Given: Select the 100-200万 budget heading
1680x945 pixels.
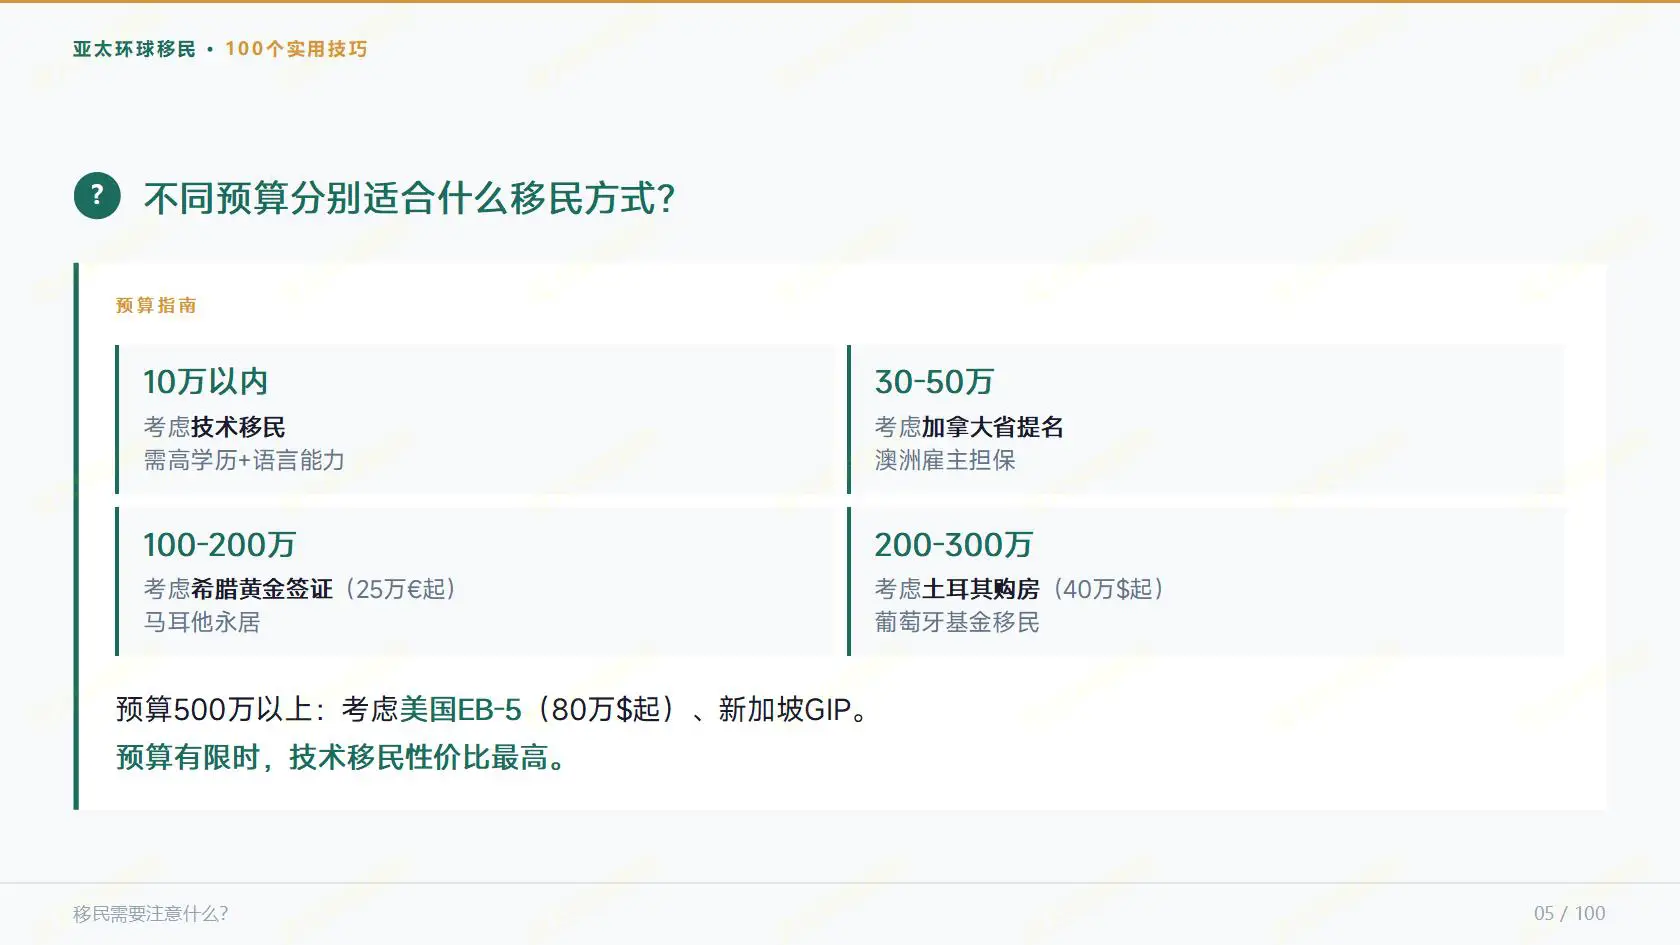Looking at the screenshot, I should click(x=220, y=545).
